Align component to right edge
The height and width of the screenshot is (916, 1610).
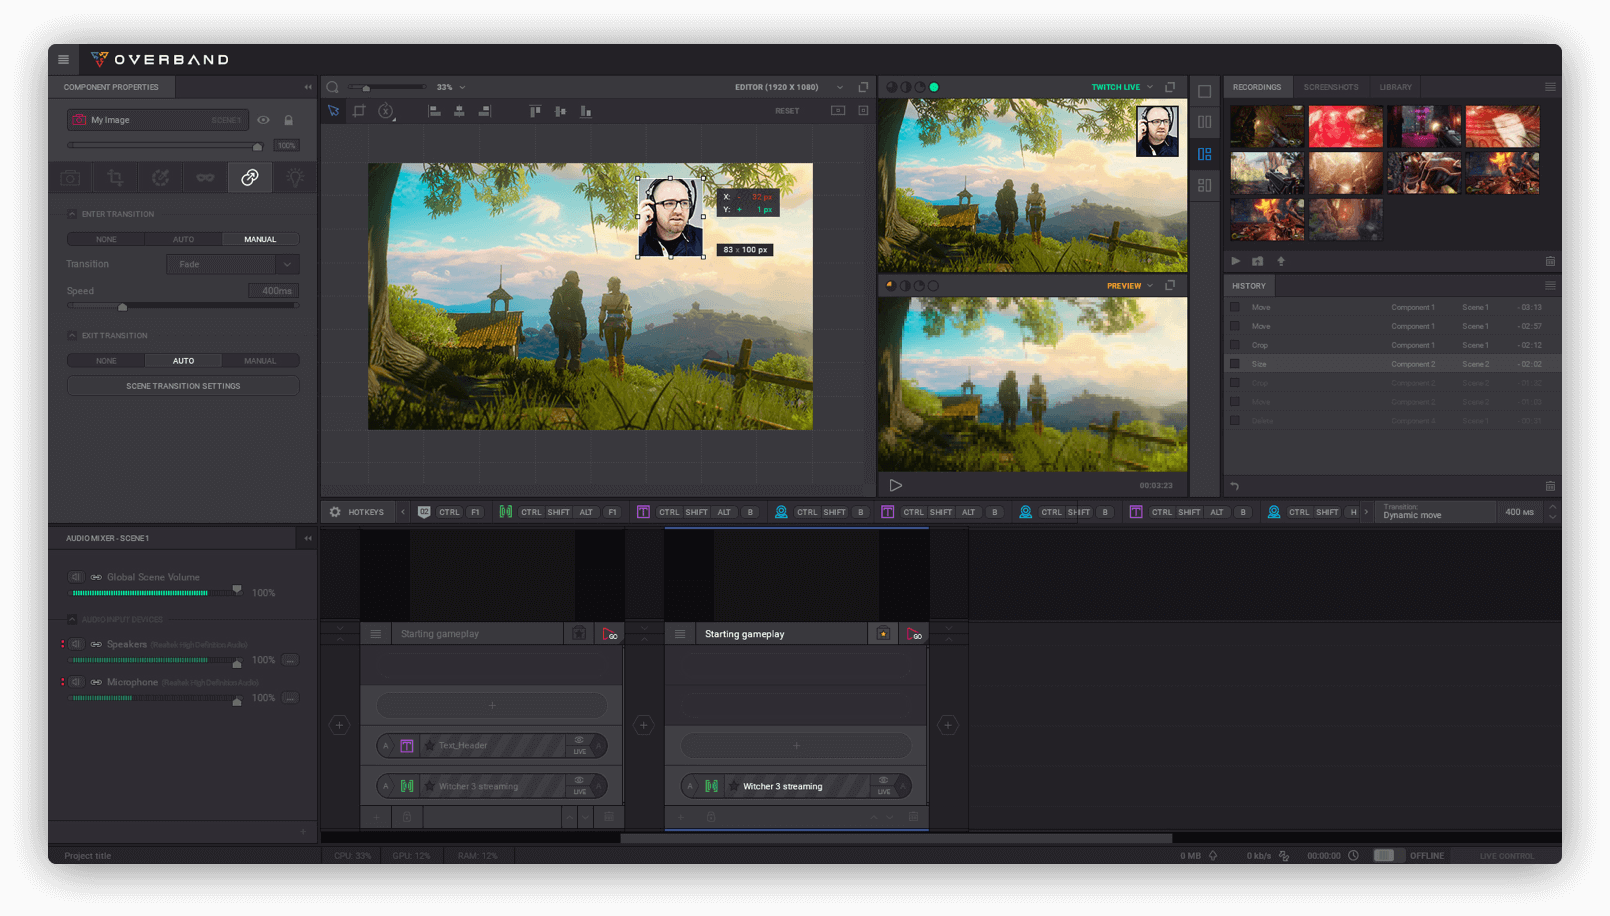(485, 111)
